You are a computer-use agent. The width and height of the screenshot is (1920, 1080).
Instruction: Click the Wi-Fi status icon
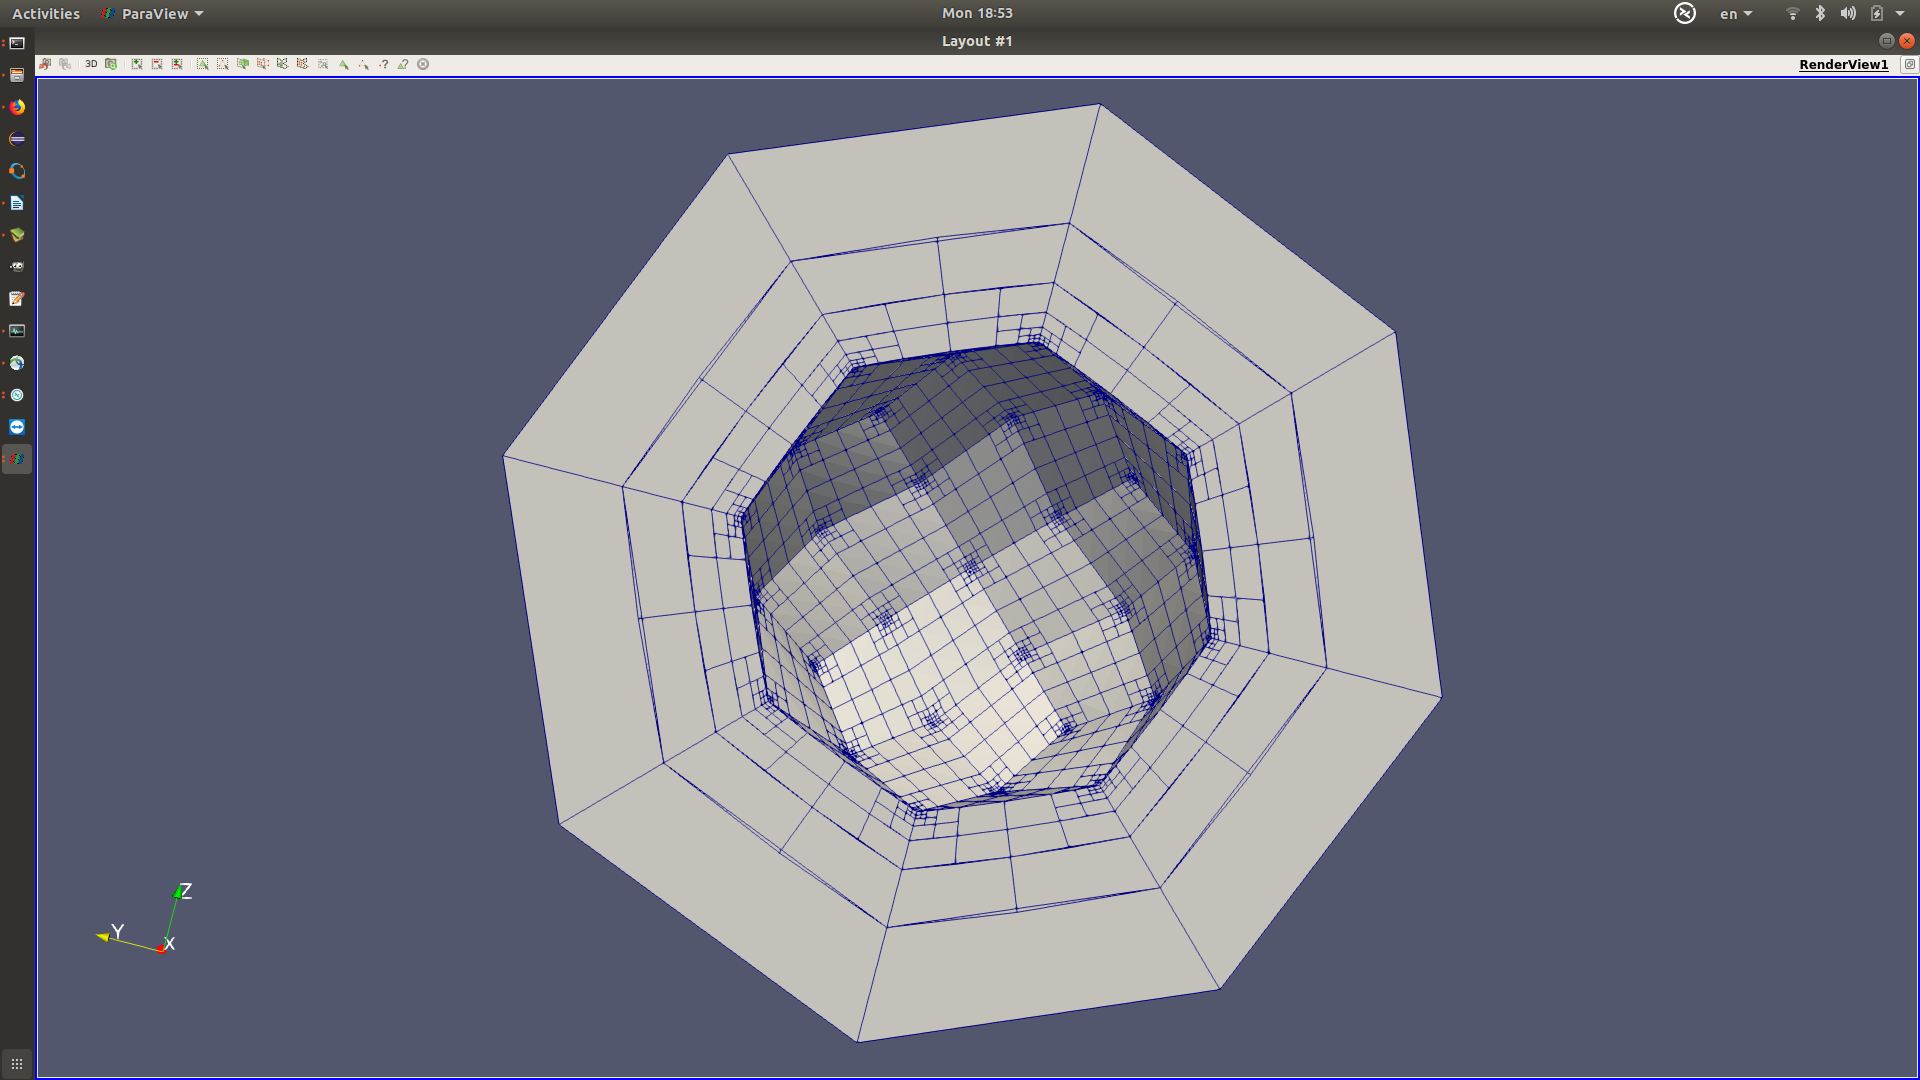(1793, 13)
